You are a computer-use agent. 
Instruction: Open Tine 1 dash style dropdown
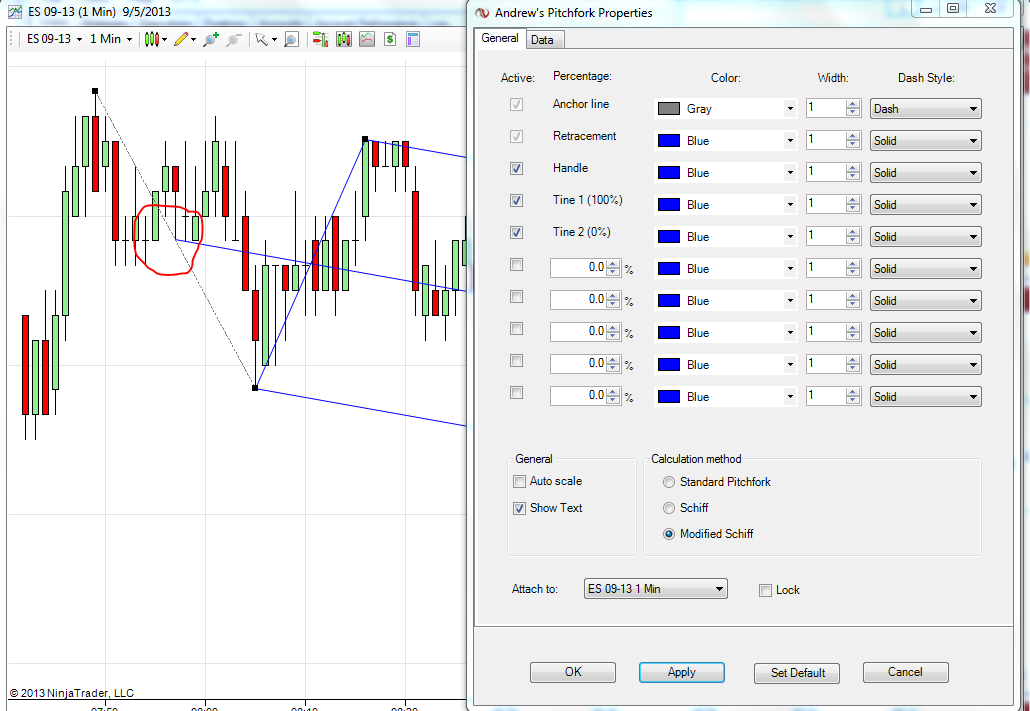tap(926, 204)
